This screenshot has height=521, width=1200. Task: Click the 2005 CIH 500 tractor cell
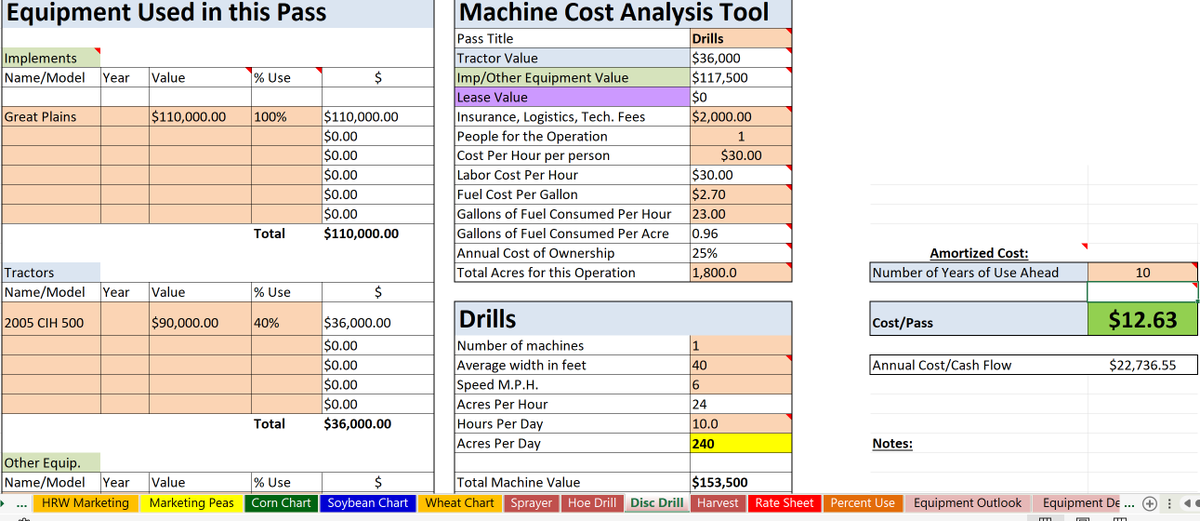[x=50, y=323]
